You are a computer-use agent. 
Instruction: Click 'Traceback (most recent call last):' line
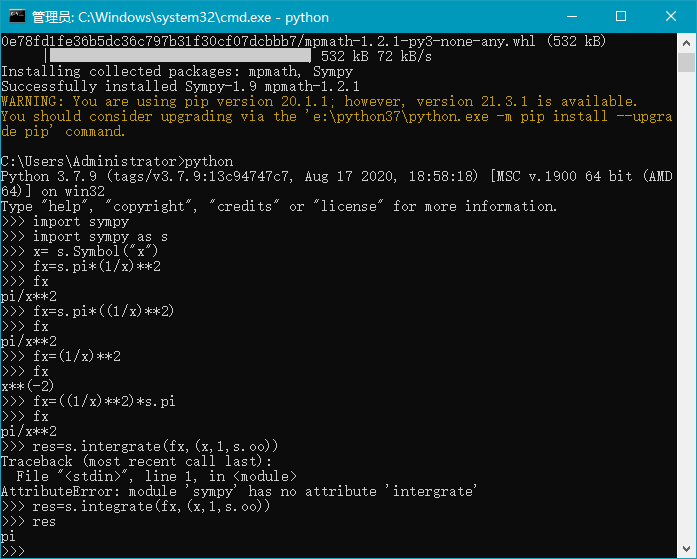(136, 461)
